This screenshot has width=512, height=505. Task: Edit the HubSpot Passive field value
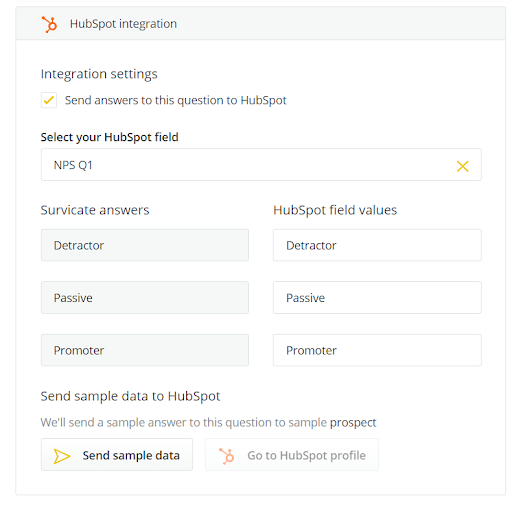tap(377, 298)
